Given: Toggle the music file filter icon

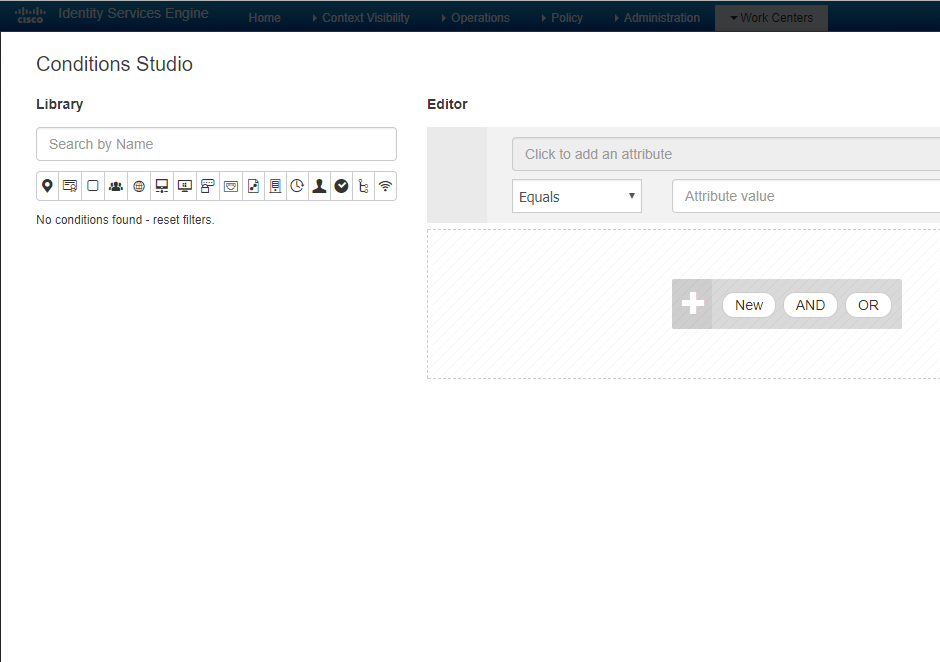Looking at the screenshot, I should 253,186.
